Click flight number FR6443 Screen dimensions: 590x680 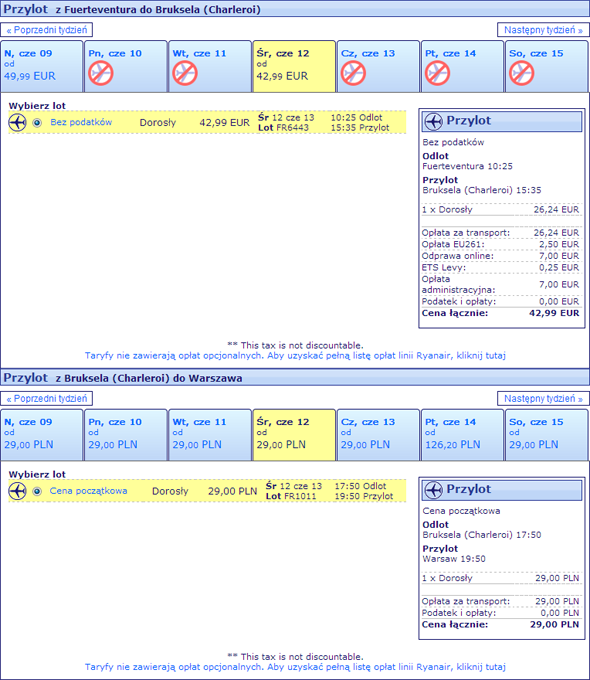point(292,128)
